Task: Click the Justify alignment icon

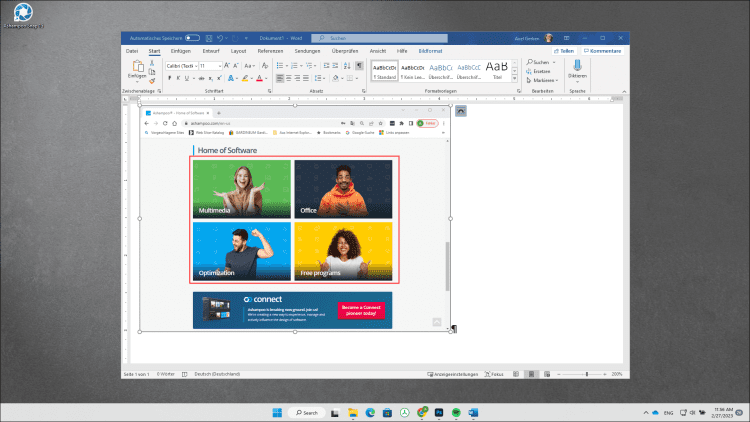Action: [x=306, y=78]
